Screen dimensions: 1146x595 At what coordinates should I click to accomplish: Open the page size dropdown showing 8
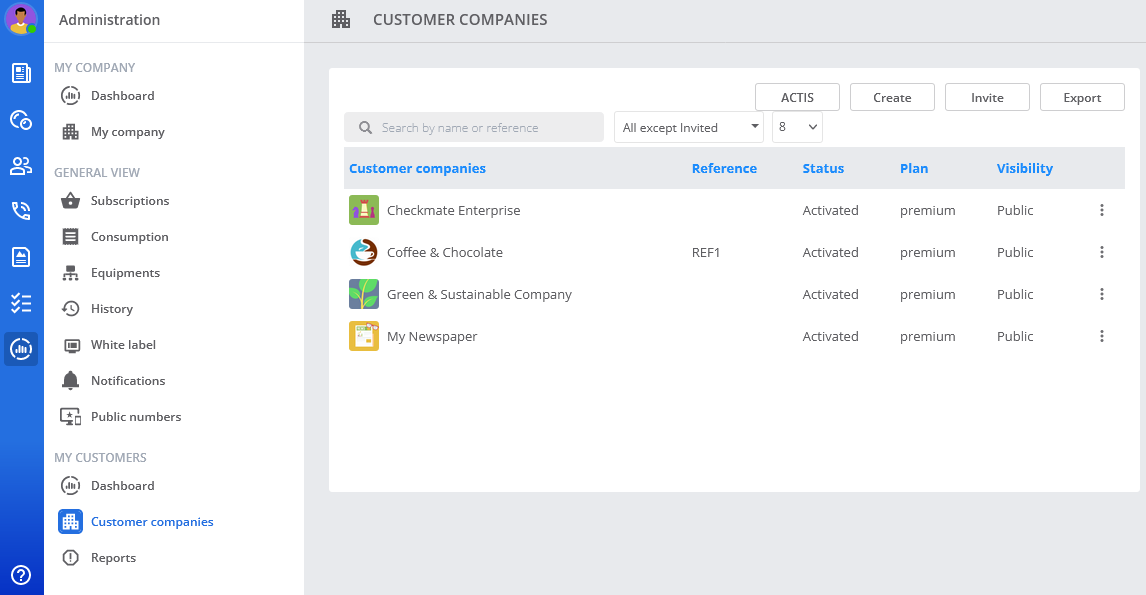(x=797, y=127)
